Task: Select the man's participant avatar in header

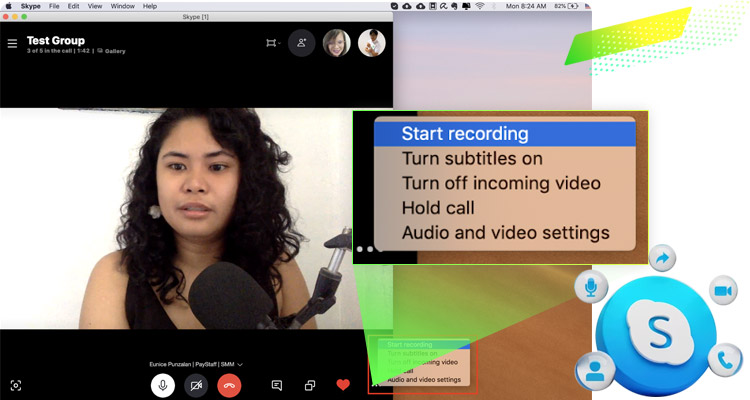Action: pos(372,43)
